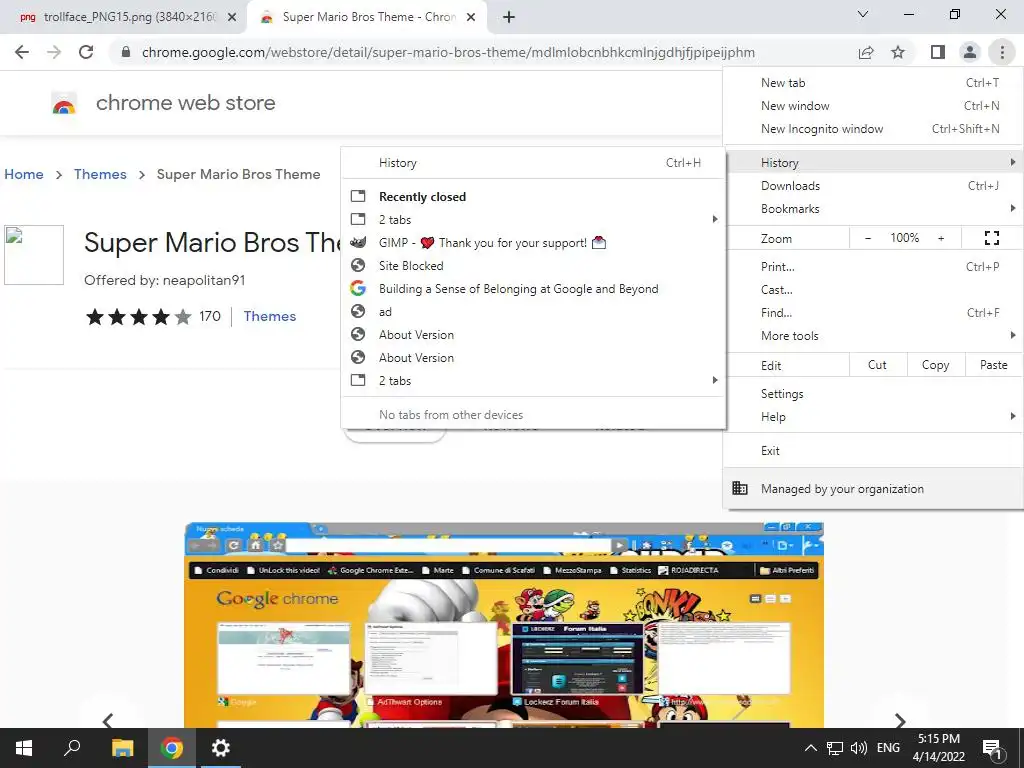Reload the current page
The width and height of the screenshot is (1024, 768).
click(86, 52)
